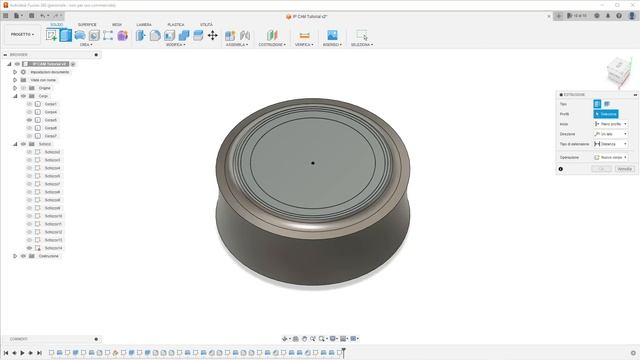Viewport: 640px width, 360px height.
Task: Open the Crea dropdown menu
Action: click(x=86, y=44)
